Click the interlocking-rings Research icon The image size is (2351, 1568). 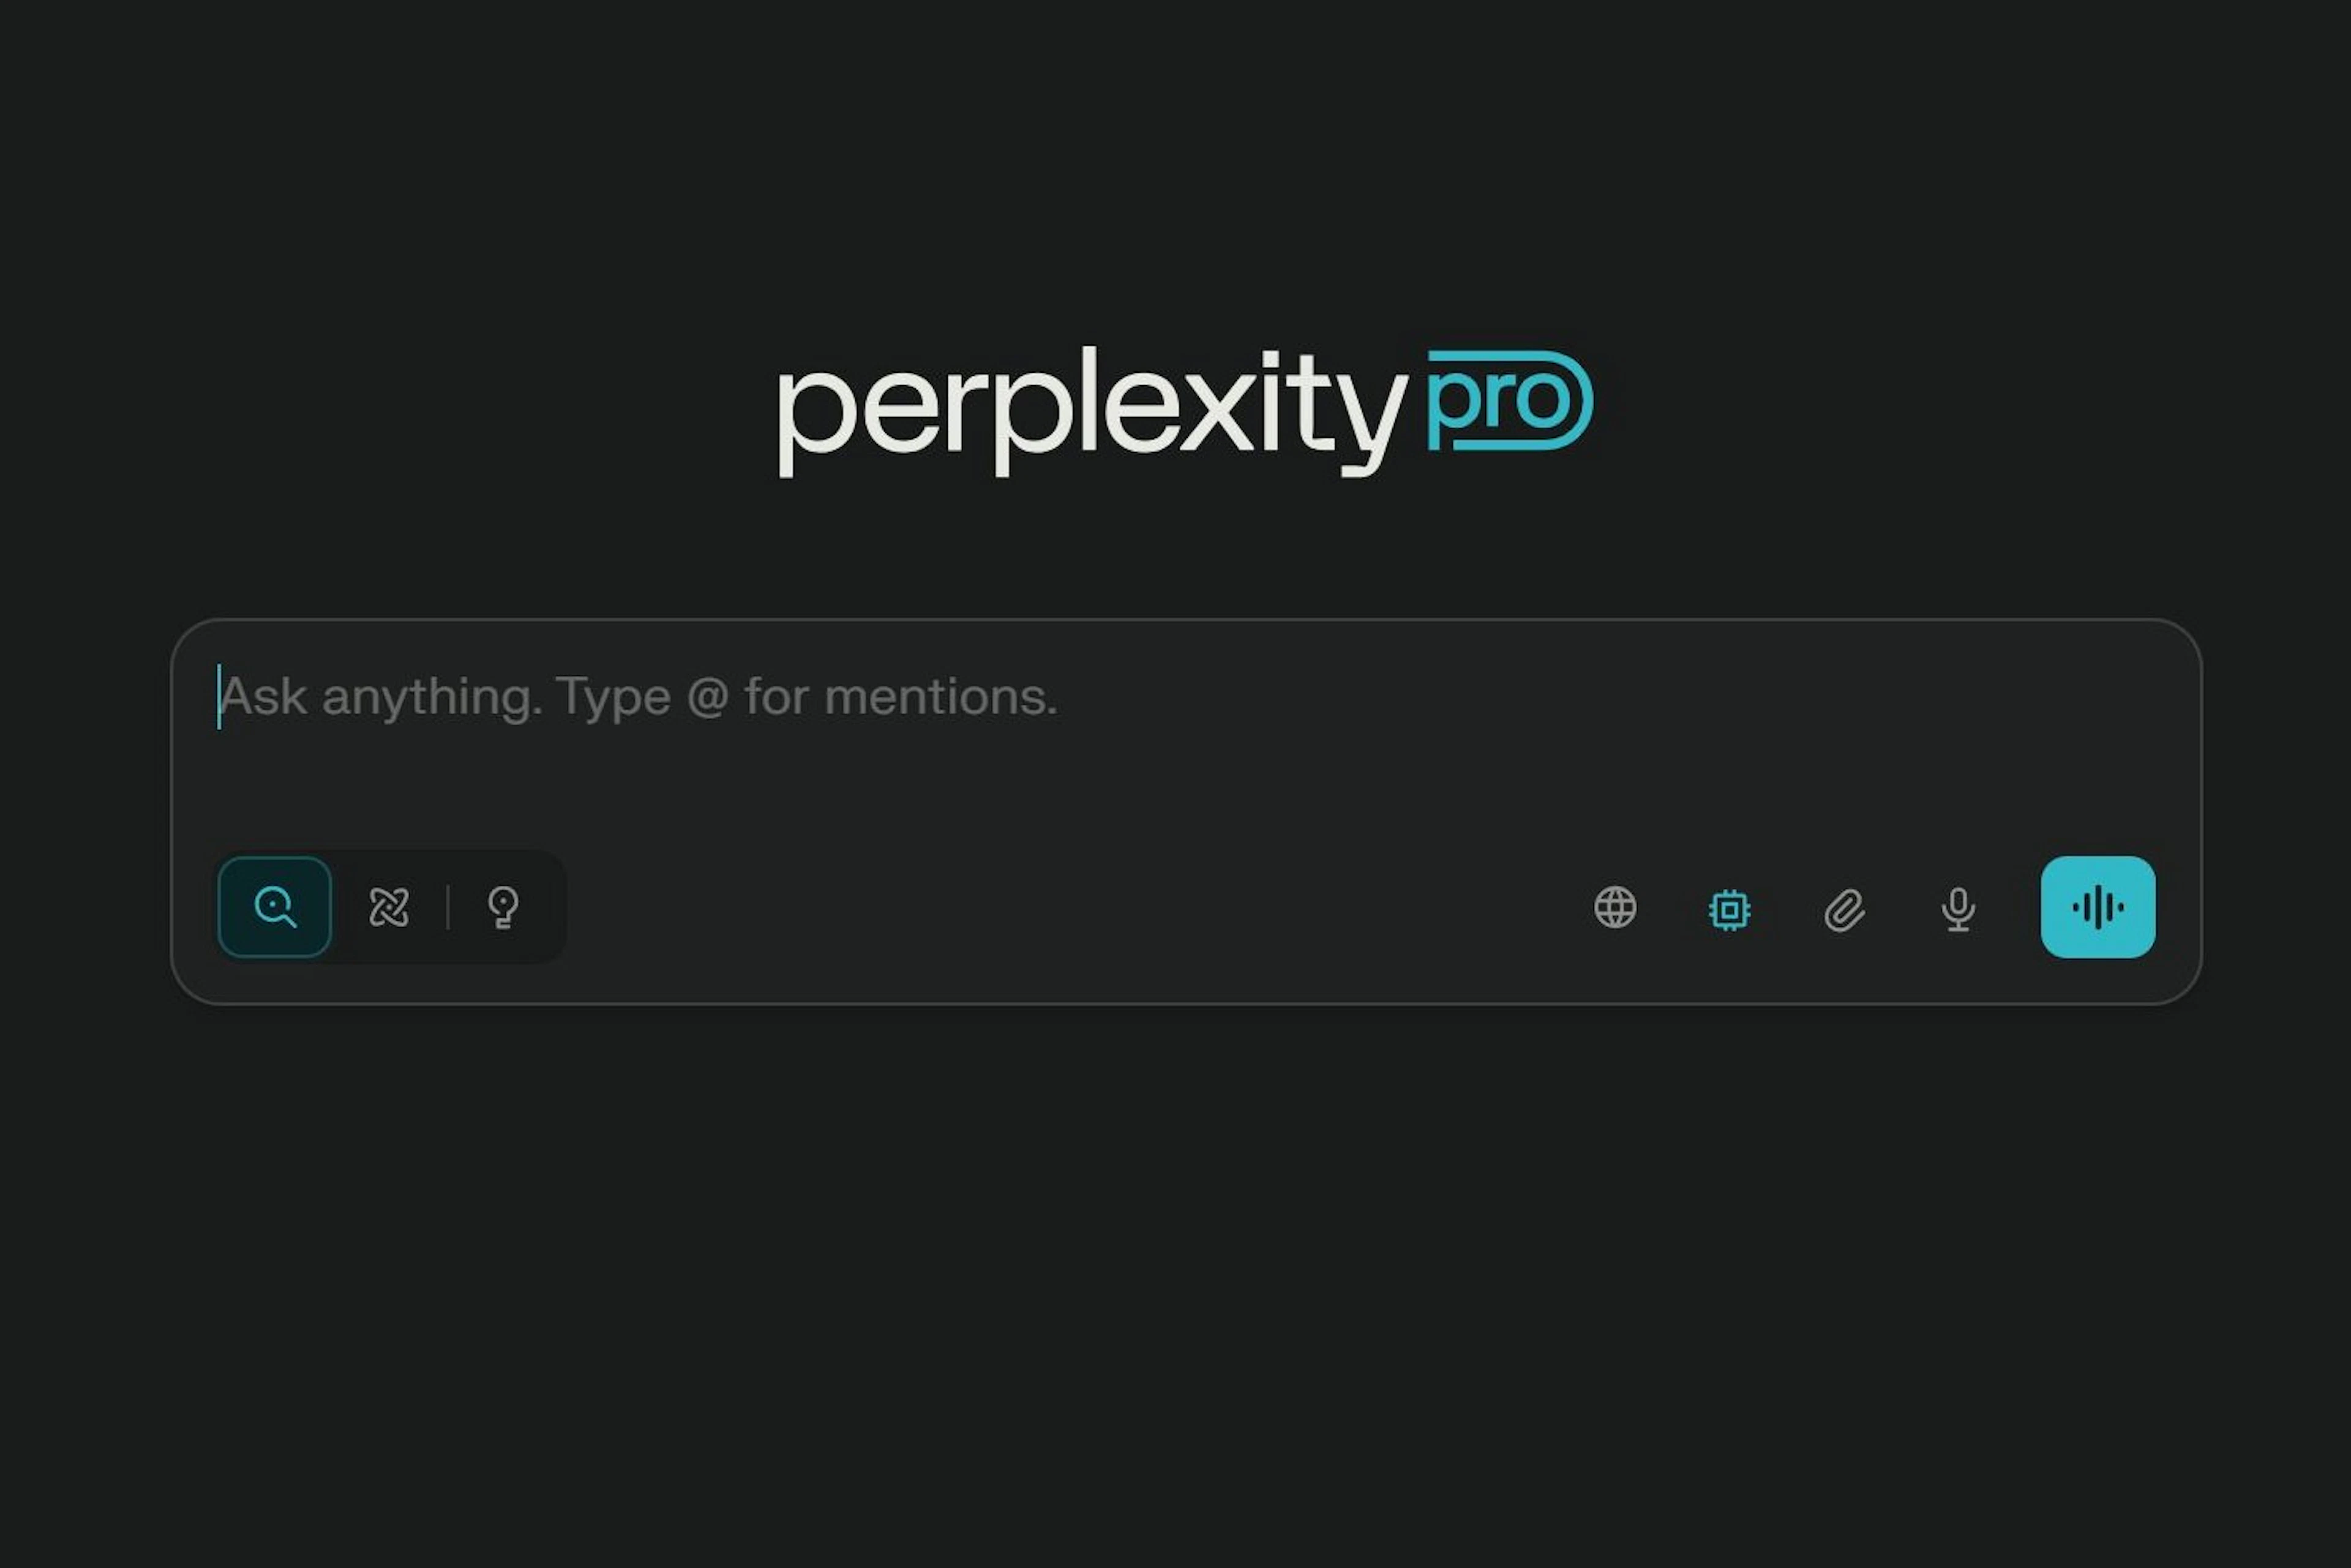389,907
